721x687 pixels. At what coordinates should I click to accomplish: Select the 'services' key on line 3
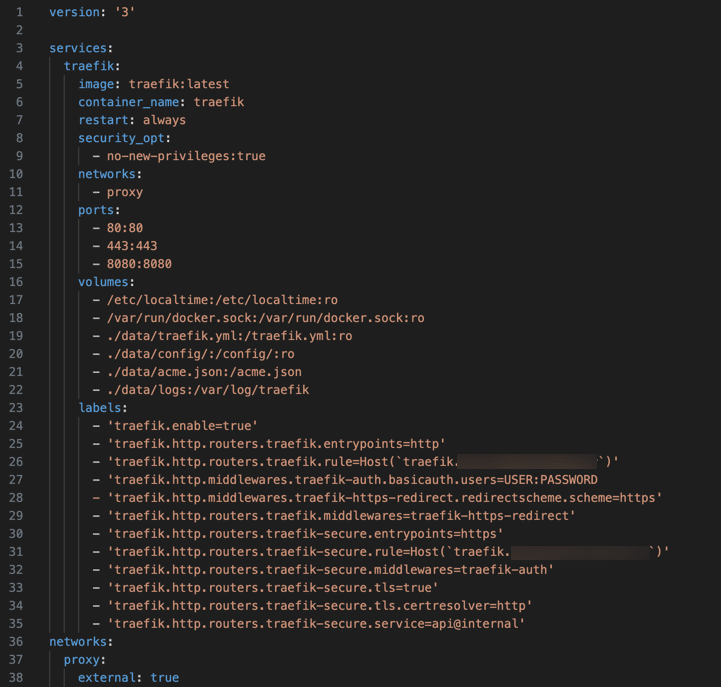(x=78, y=48)
